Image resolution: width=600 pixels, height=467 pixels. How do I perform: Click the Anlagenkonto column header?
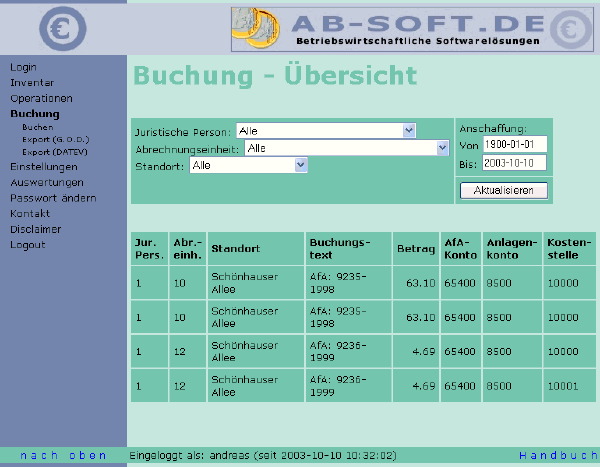512,248
